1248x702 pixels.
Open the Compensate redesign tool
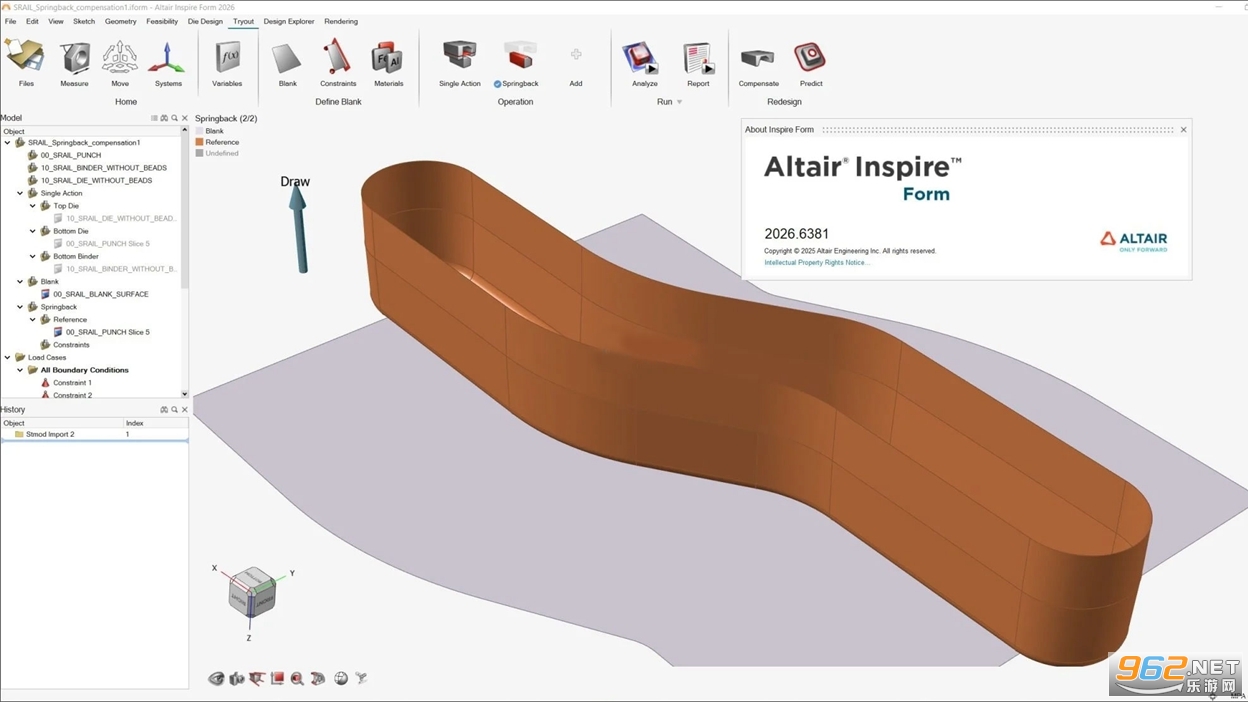click(758, 57)
